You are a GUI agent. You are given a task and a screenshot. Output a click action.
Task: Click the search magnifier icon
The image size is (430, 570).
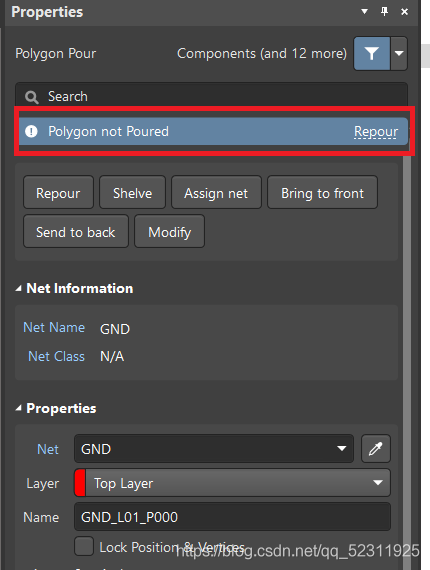pyautogui.click(x=32, y=97)
